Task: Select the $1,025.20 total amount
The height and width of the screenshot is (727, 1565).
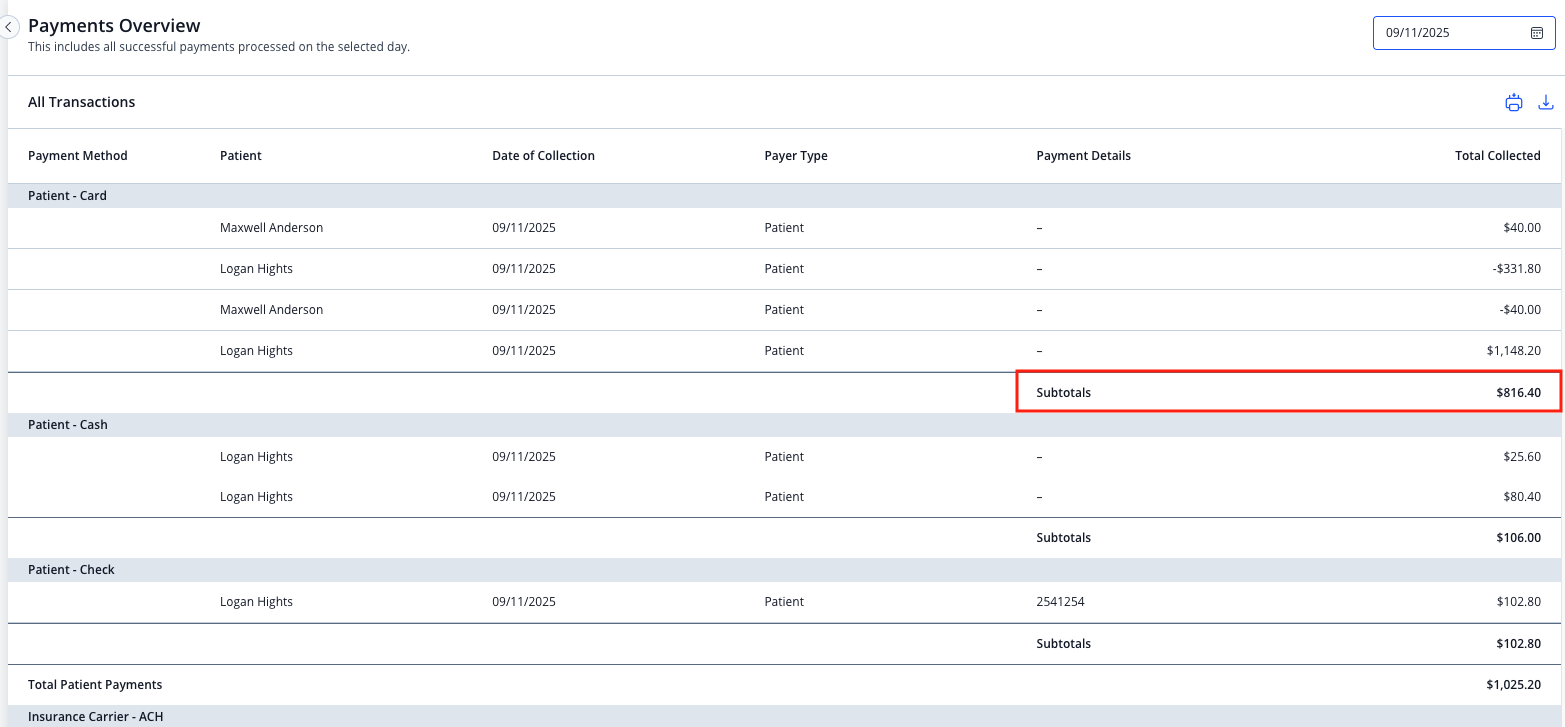Action: click(x=1513, y=685)
